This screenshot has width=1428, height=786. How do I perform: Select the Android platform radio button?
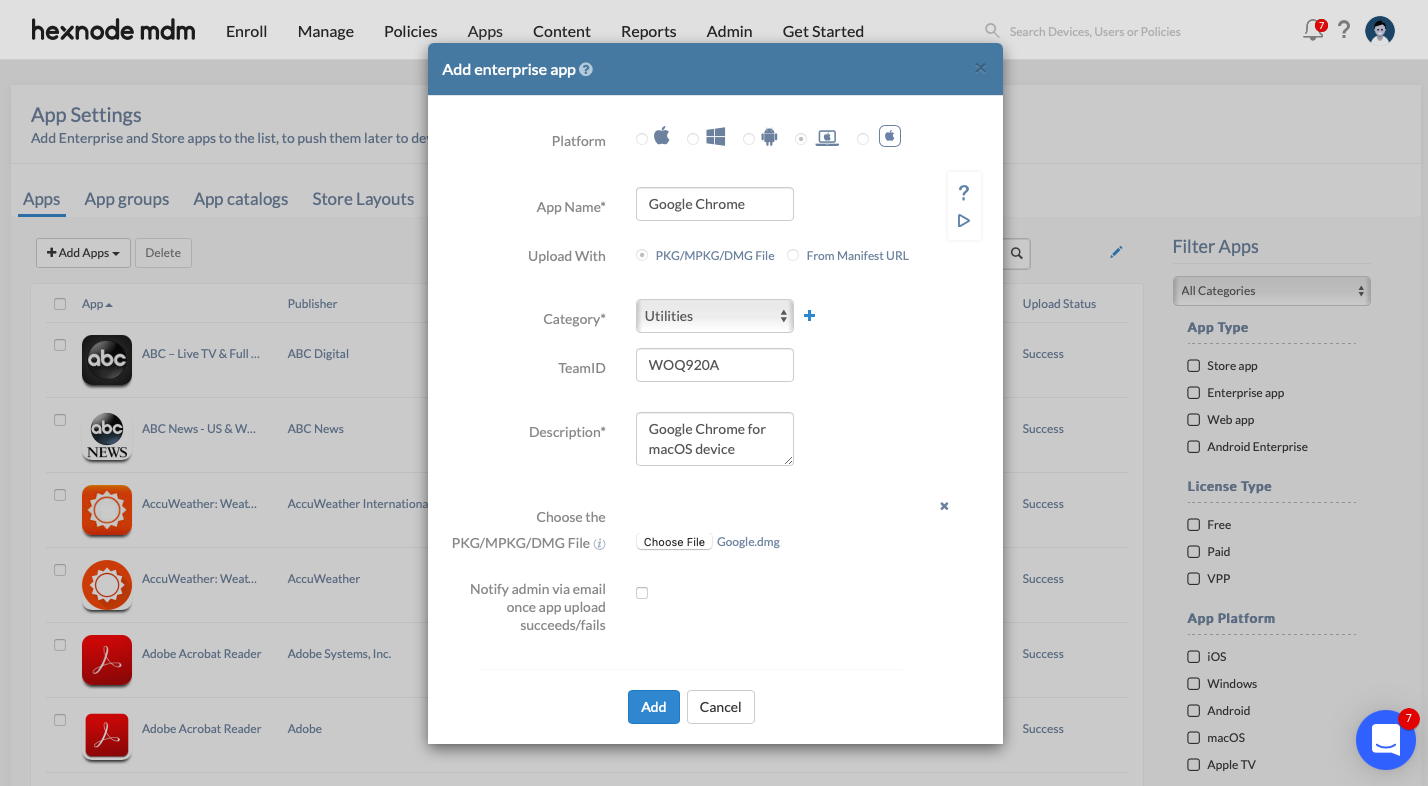click(x=749, y=140)
